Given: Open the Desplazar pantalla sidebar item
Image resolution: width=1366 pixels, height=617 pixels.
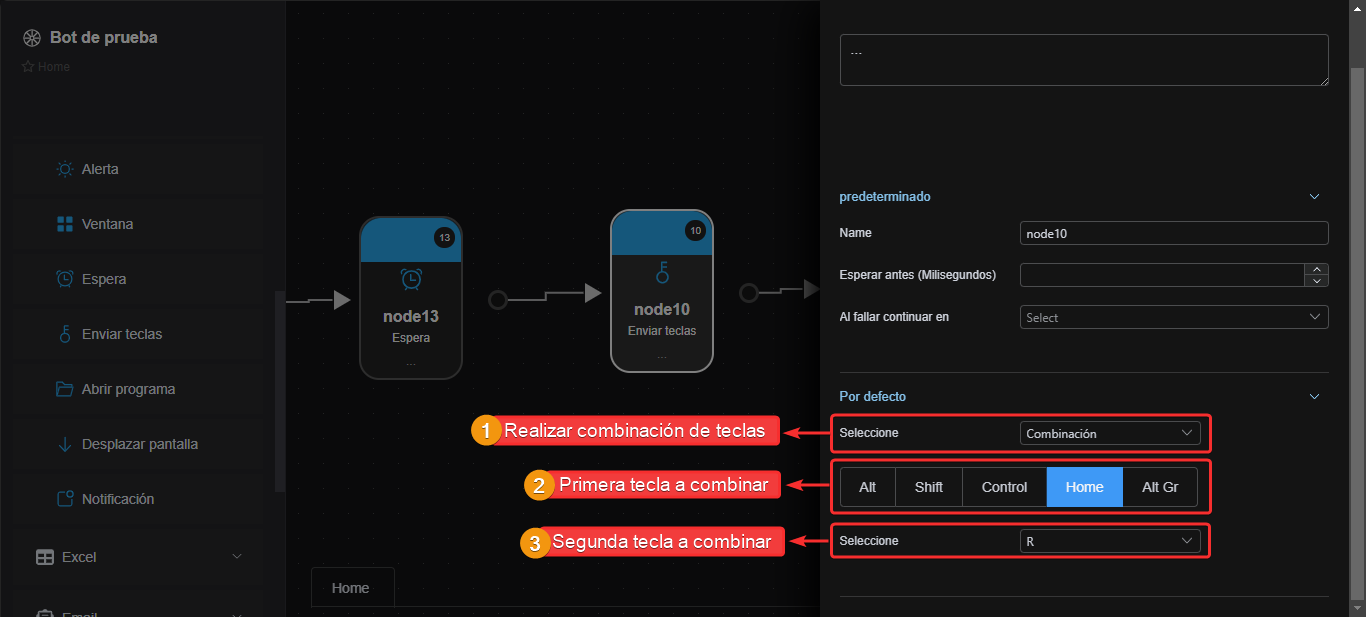Looking at the screenshot, I should tap(140, 444).
